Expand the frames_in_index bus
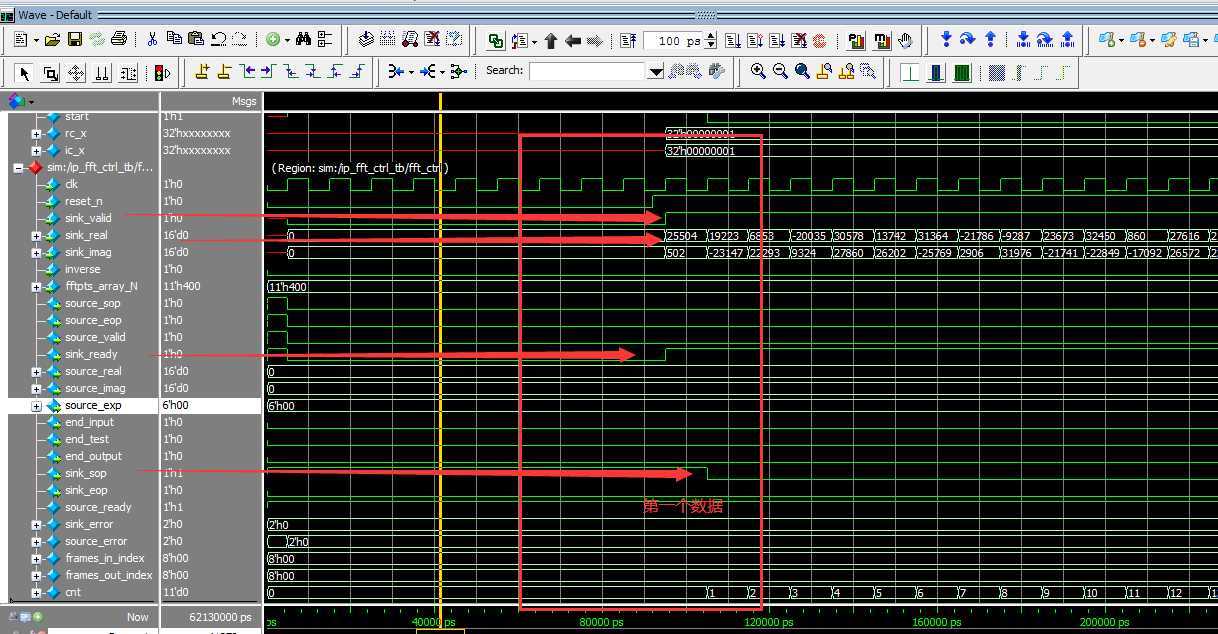1218x634 pixels. coord(36,558)
